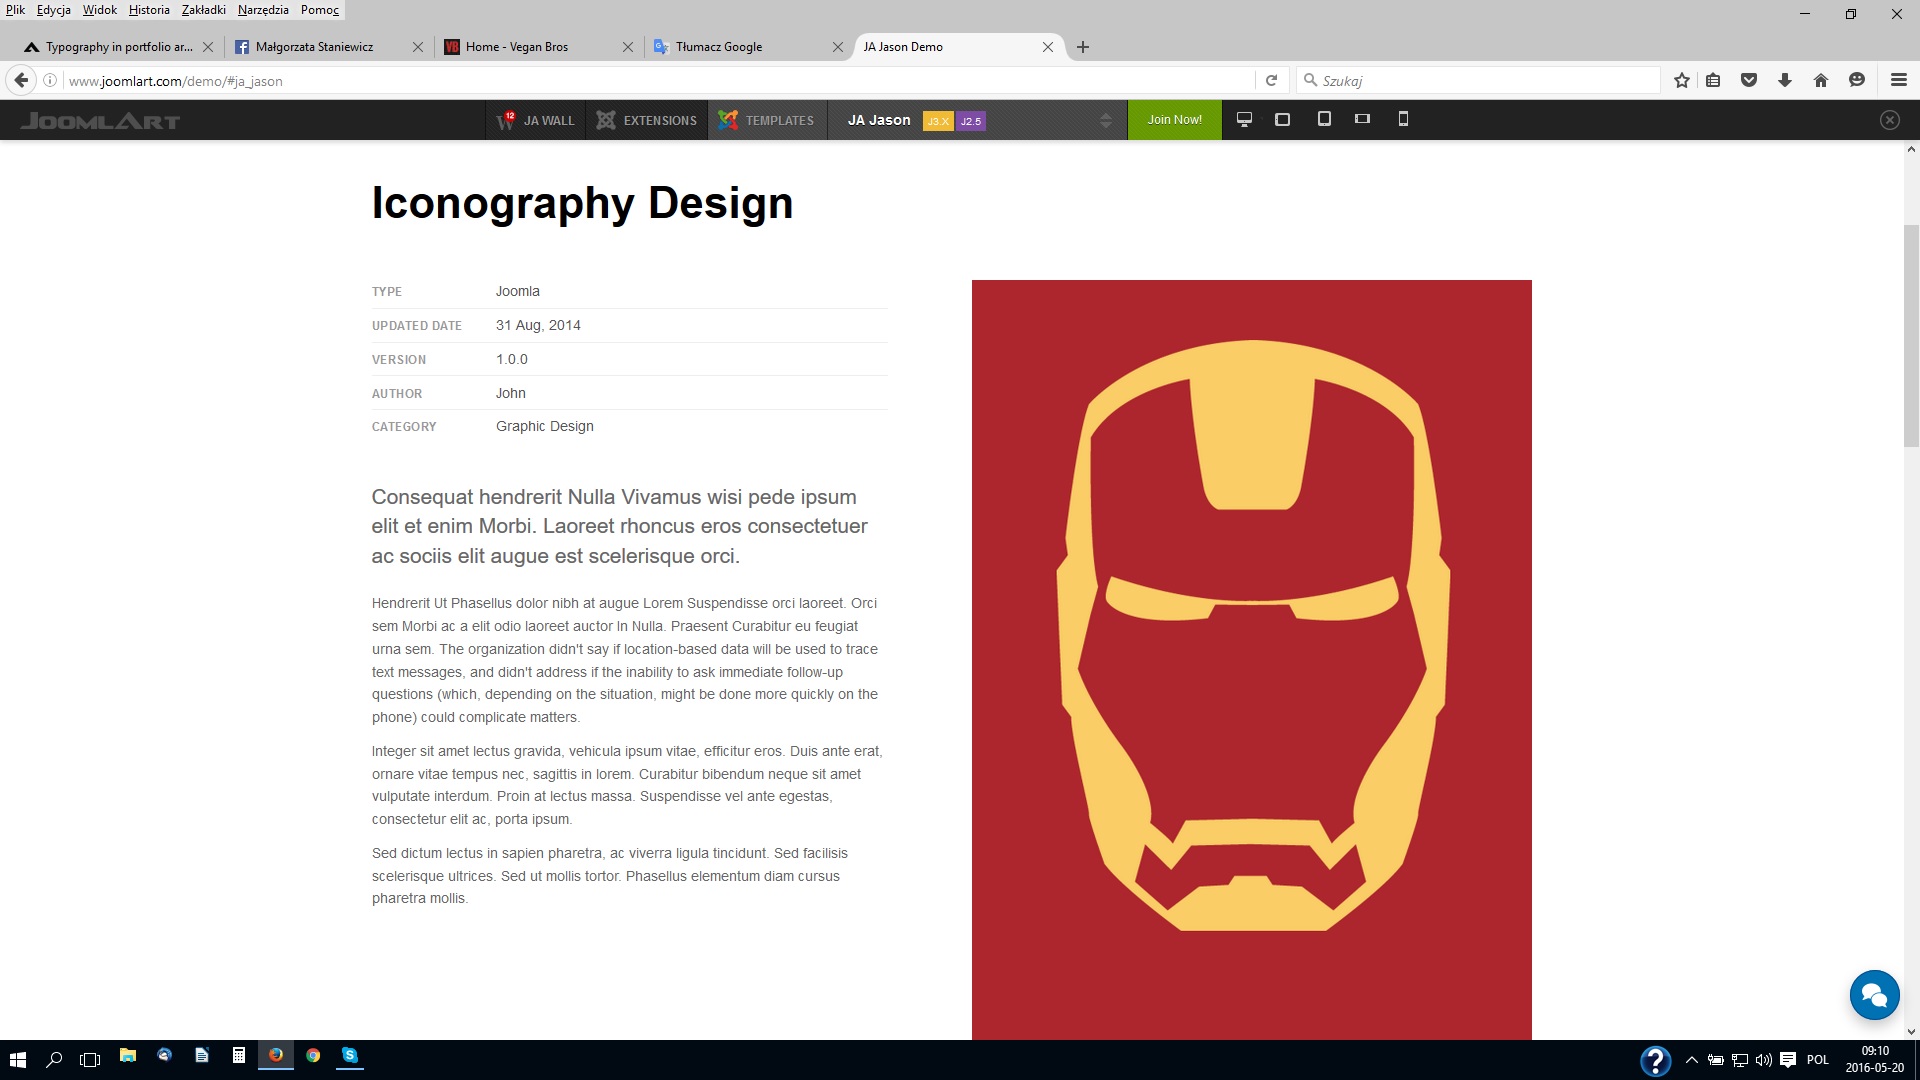Switch to portrait tablet preview

tap(1324, 119)
